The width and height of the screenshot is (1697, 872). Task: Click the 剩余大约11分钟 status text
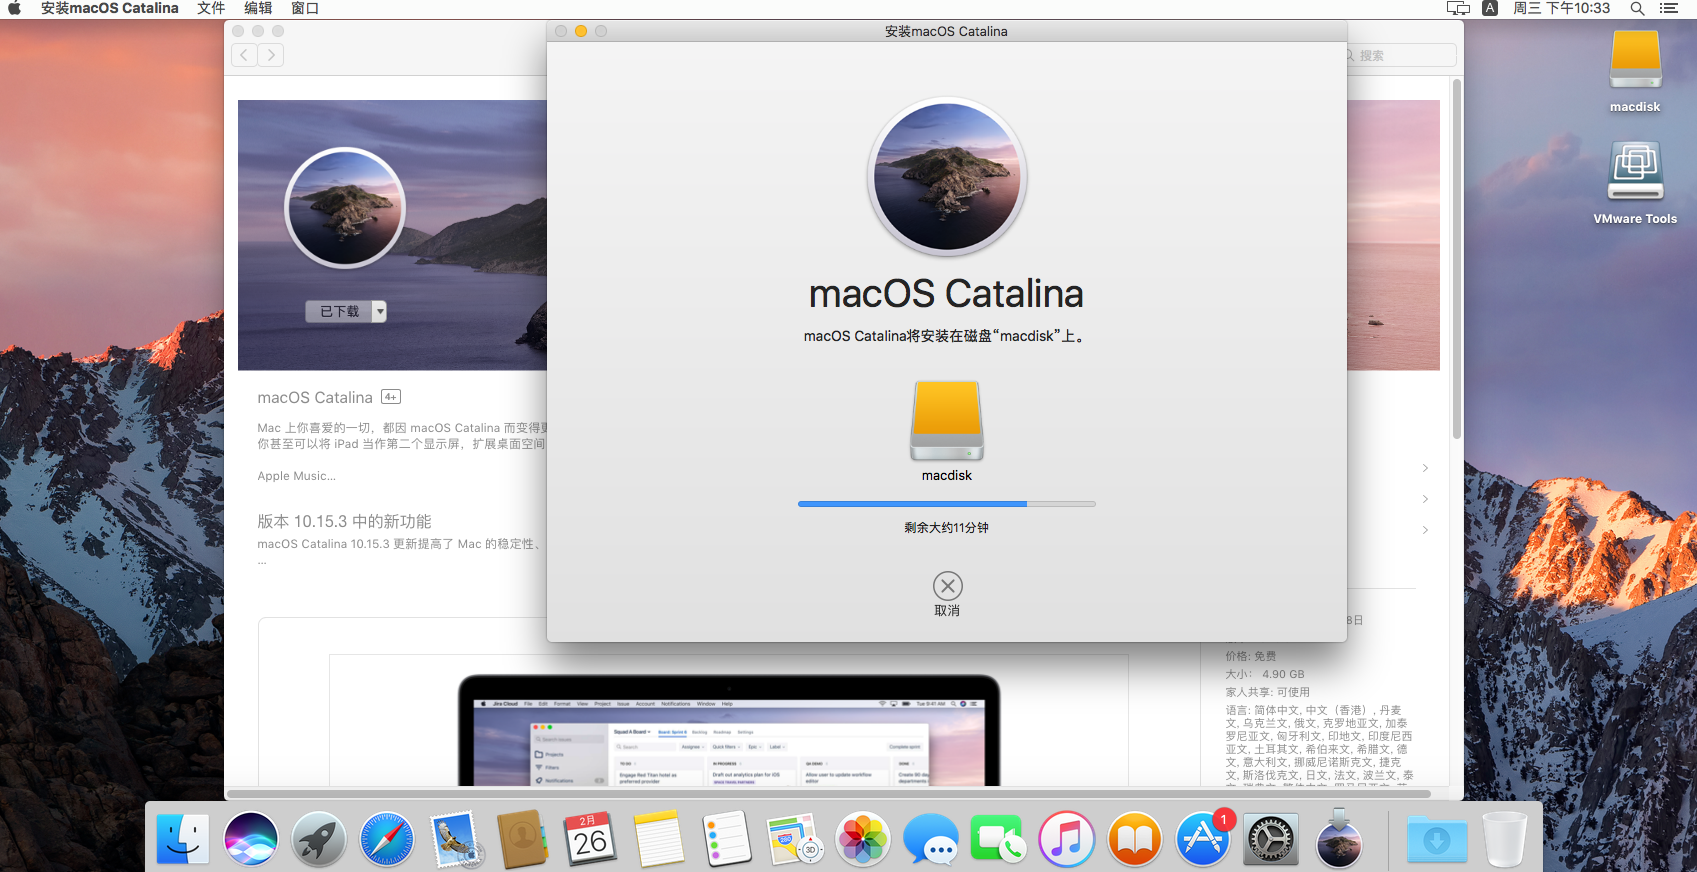point(947,527)
